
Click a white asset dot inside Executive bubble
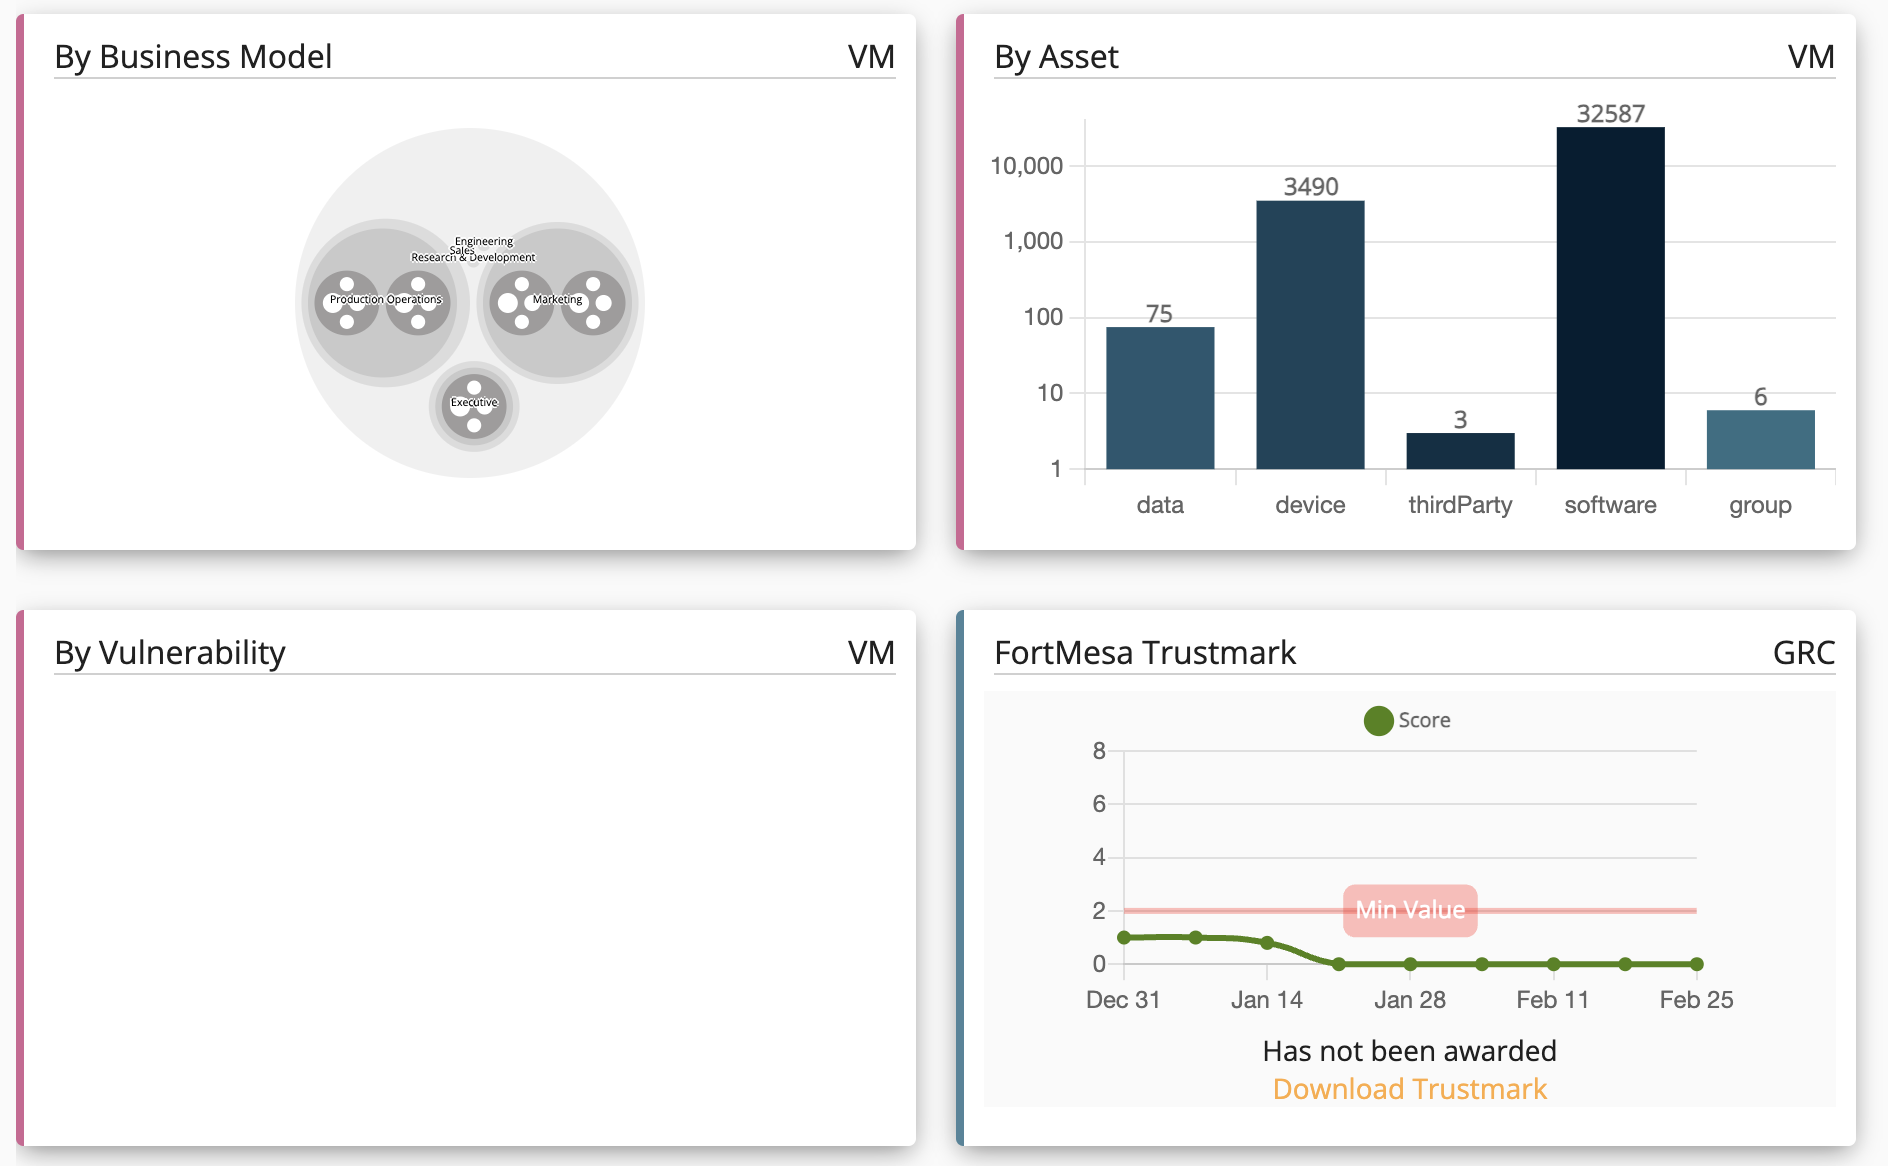click(x=474, y=423)
